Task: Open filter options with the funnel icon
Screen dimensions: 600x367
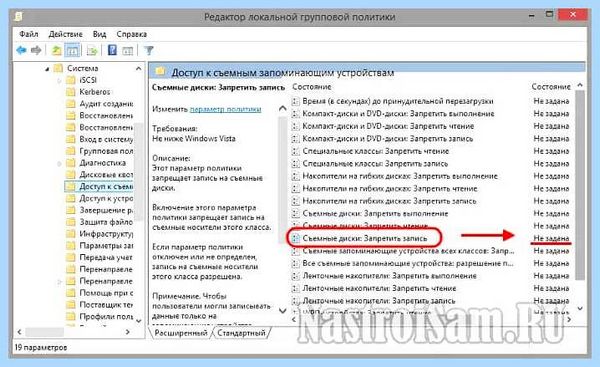Action: (148, 50)
